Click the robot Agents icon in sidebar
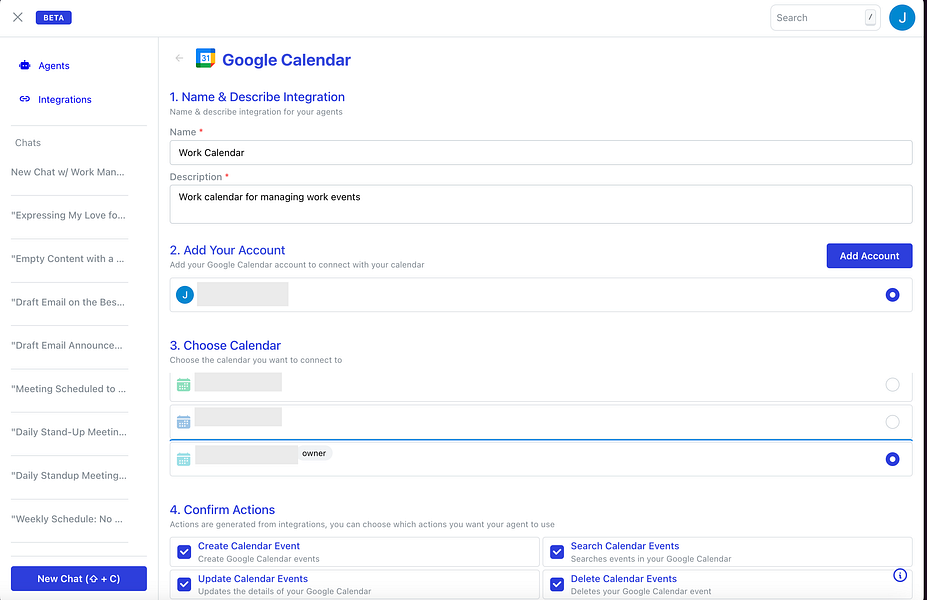This screenshot has height=600, width=927. tap(24, 66)
